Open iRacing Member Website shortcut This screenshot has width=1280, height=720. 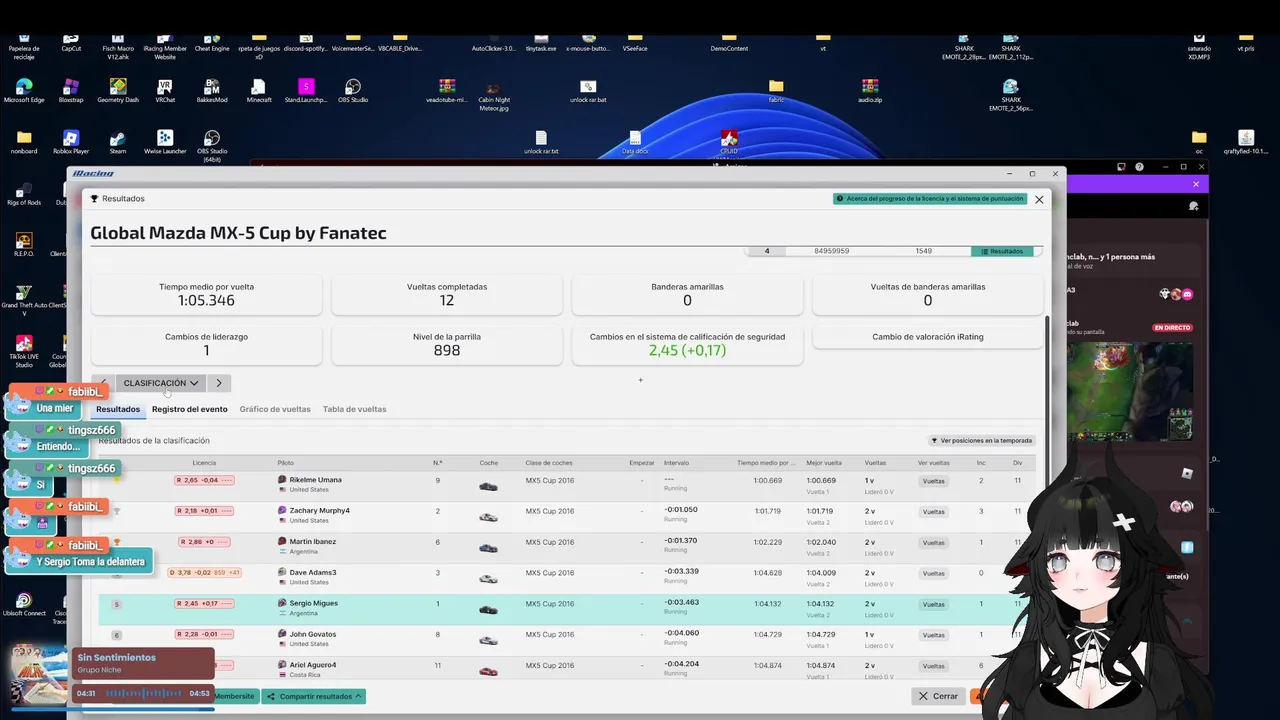[x=165, y=48]
